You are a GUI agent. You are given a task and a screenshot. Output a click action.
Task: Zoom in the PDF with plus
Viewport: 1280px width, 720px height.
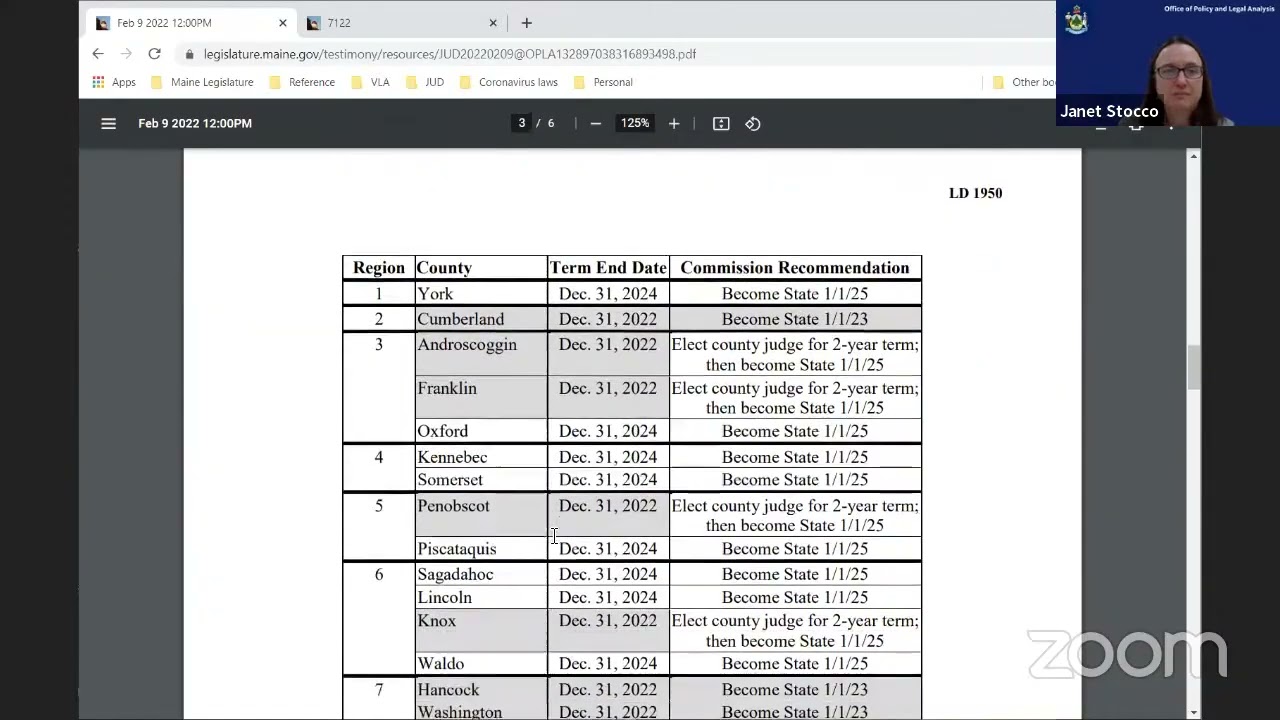[674, 123]
